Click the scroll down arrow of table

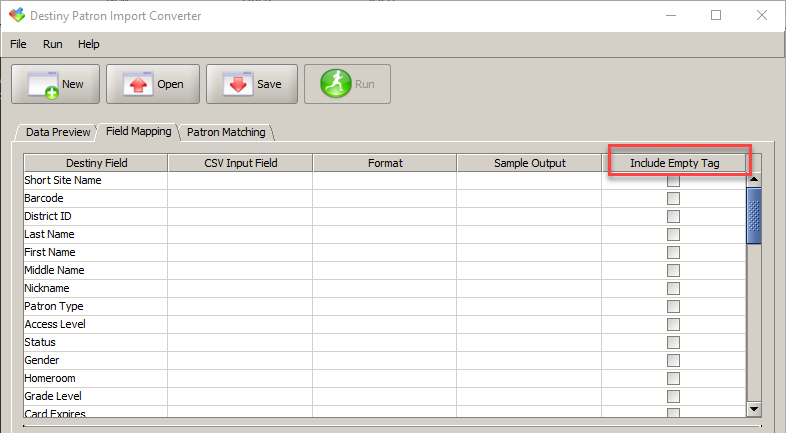pyautogui.click(x=754, y=409)
